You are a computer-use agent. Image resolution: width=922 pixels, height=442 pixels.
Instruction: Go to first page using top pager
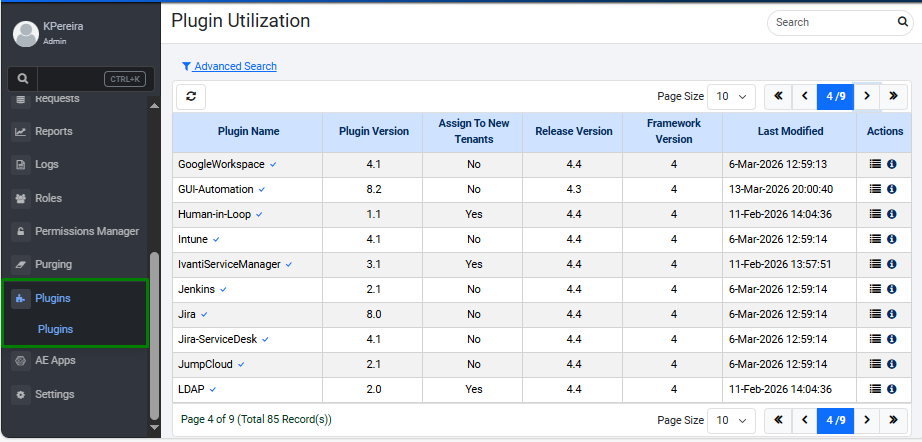[778, 96]
